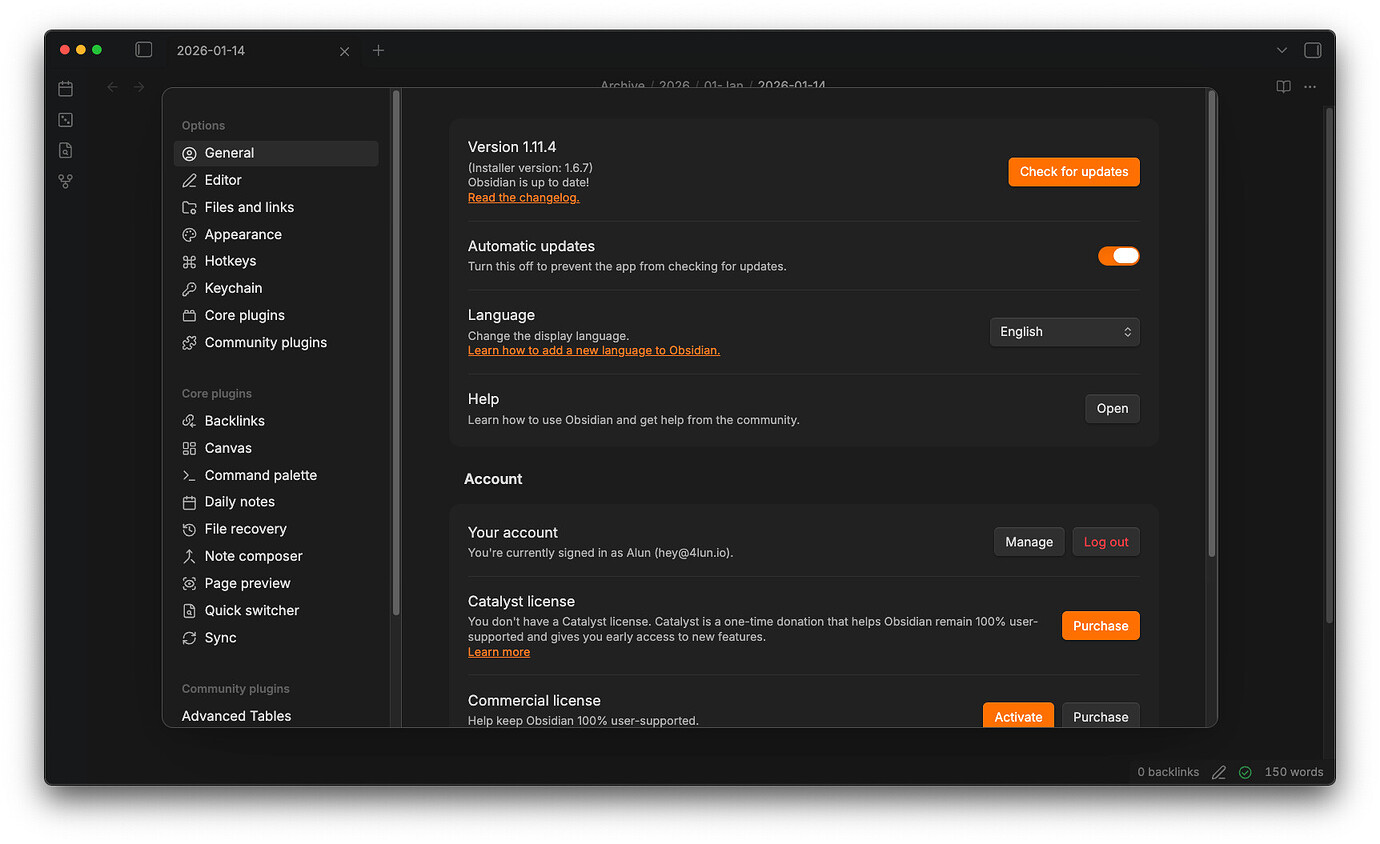The width and height of the screenshot is (1380, 844).
Task: Expand the tab list chevron near window top
Action: point(1282,49)
